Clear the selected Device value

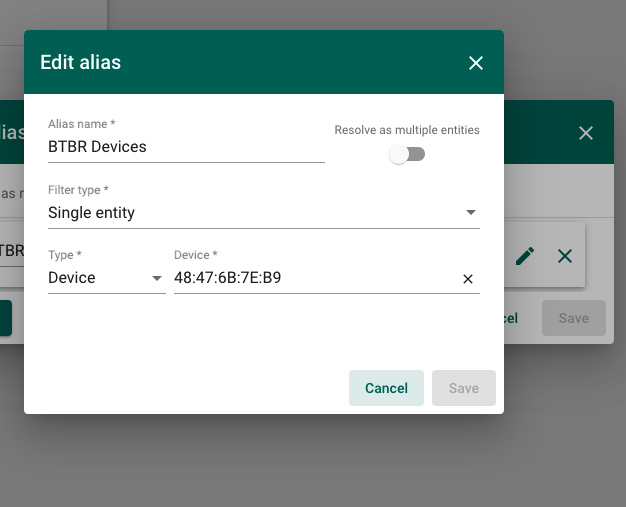[x=468, y=279]
